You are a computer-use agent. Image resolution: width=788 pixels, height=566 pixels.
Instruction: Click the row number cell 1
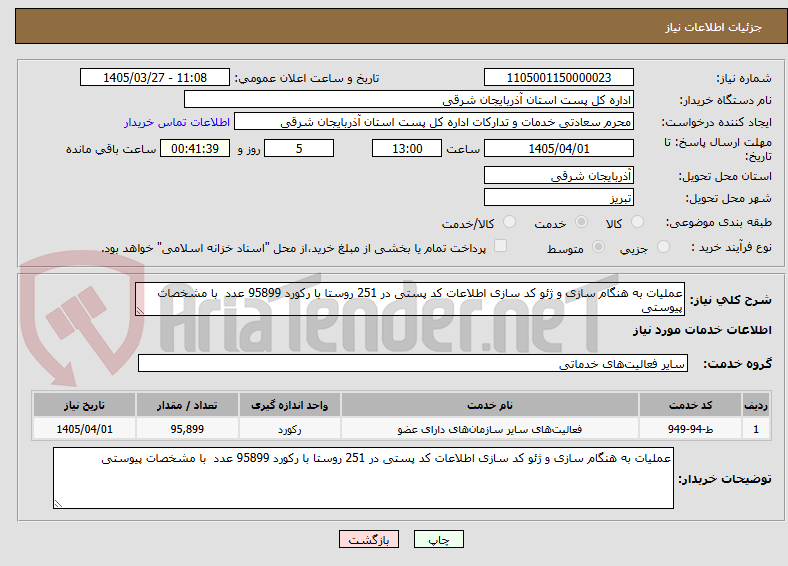[x=756, y=429]
